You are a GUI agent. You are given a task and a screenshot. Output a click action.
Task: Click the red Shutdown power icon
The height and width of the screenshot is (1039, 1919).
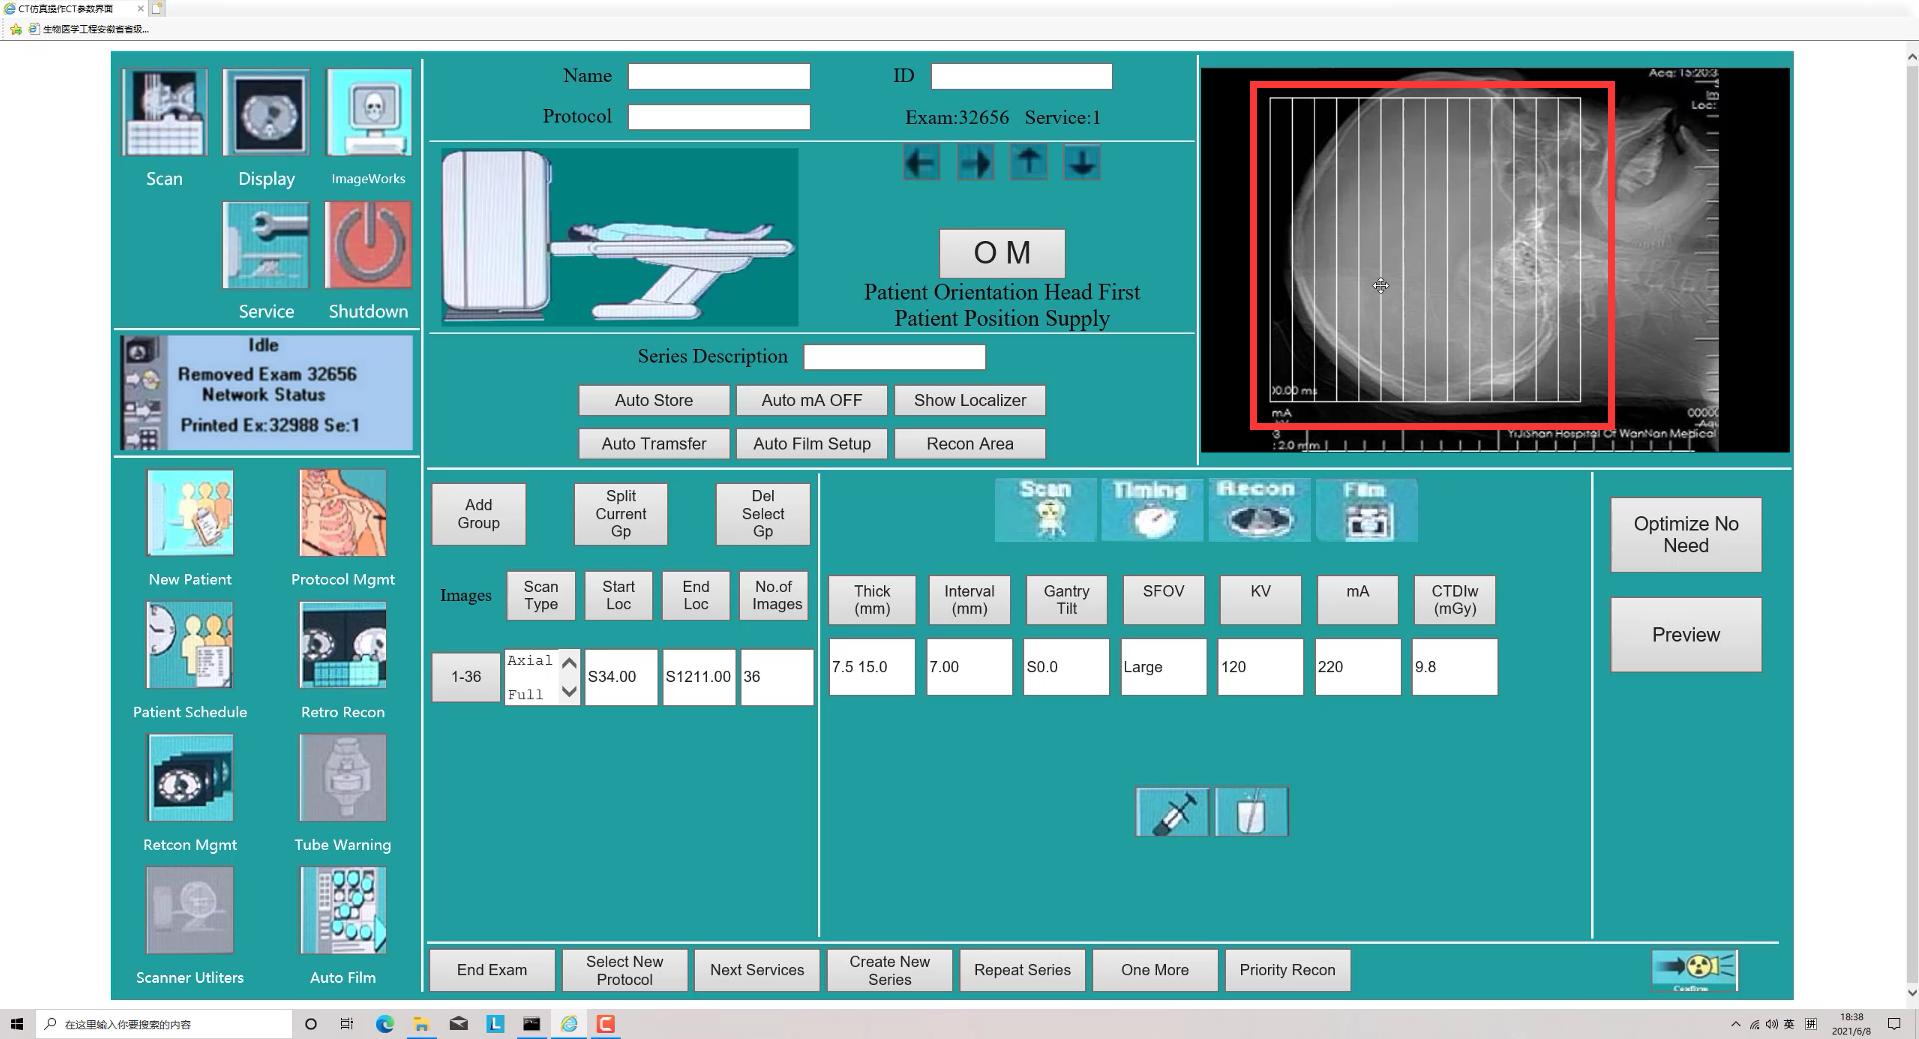point(368,245)
